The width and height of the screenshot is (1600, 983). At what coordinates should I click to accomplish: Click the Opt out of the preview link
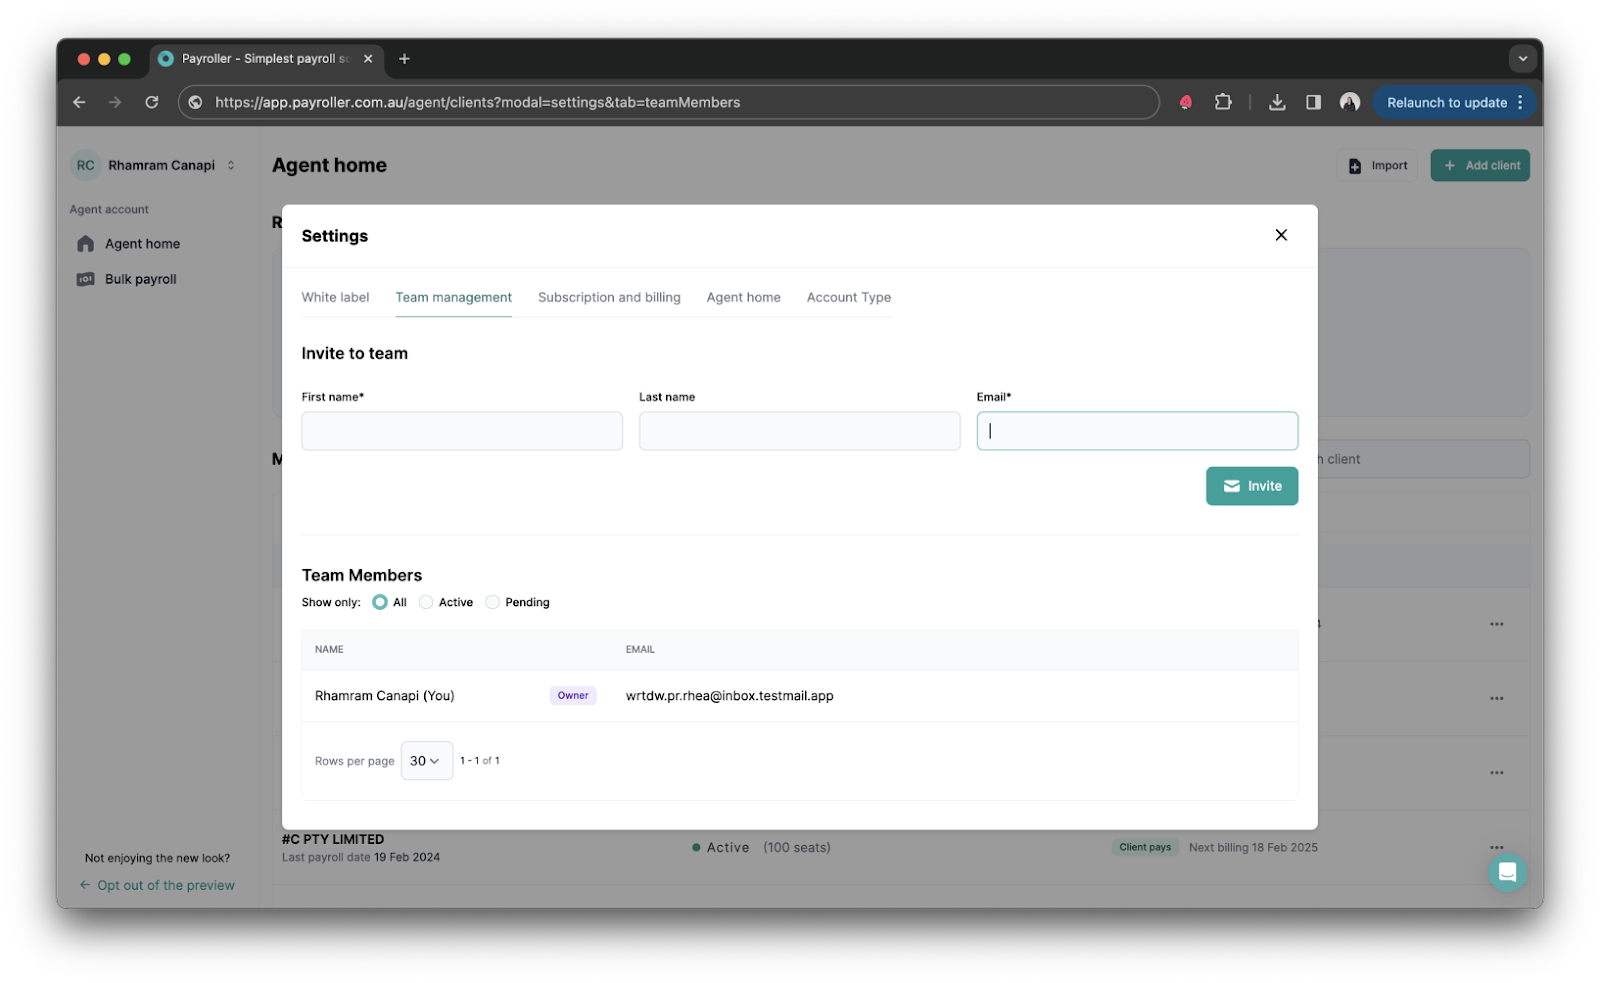[x=165, y=885]
